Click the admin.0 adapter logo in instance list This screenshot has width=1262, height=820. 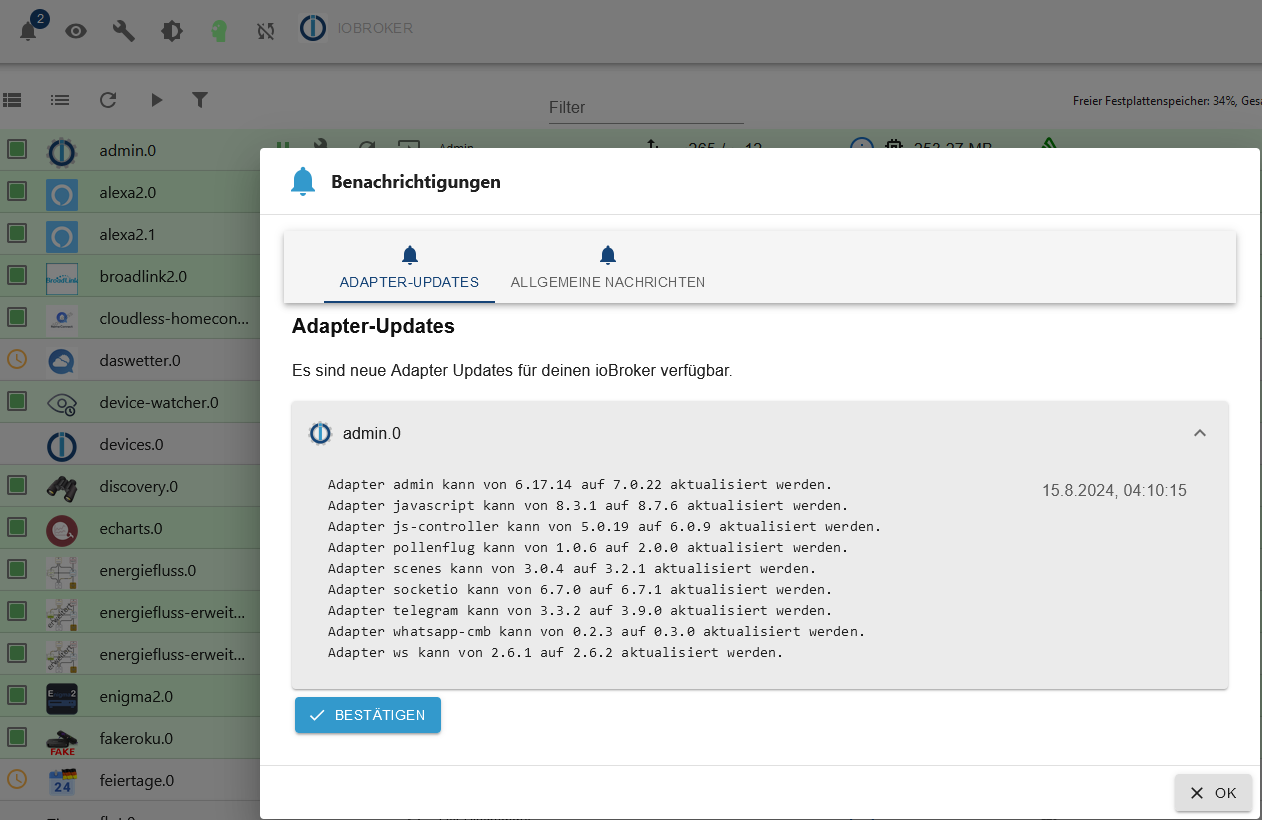[x=62, y=151]
